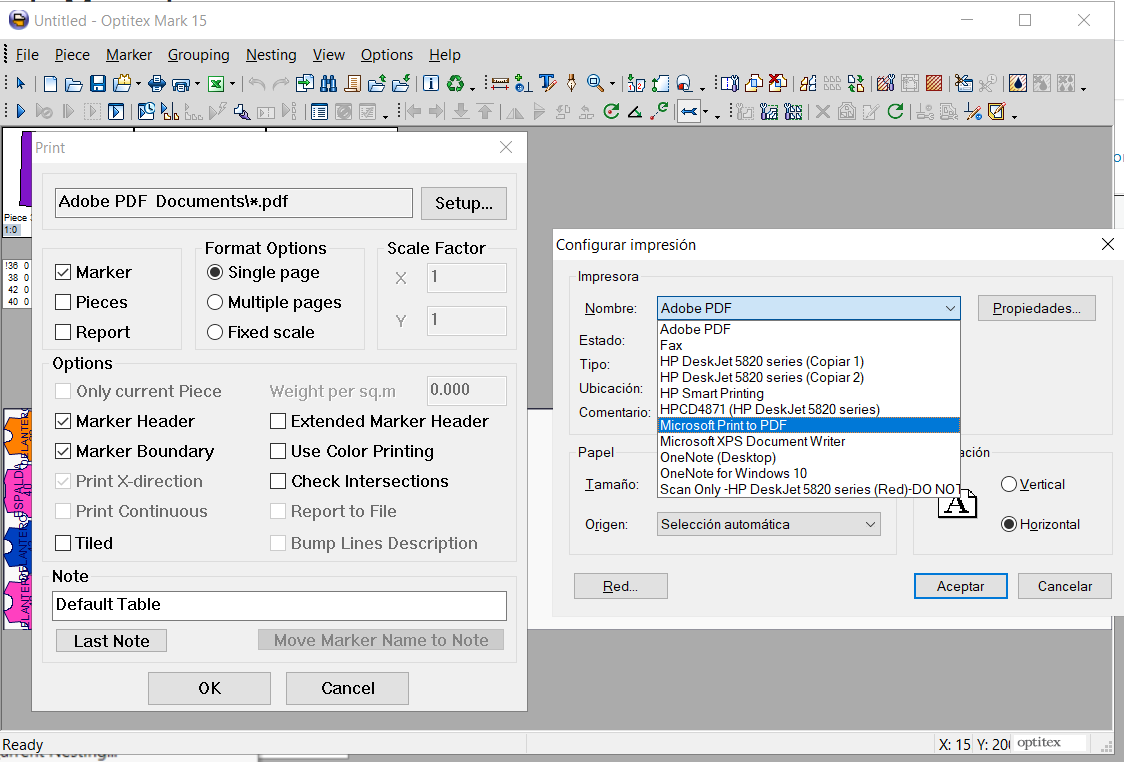Click the angle rotation icon
Screen dimensions: 1124x762
pos(634,111)
